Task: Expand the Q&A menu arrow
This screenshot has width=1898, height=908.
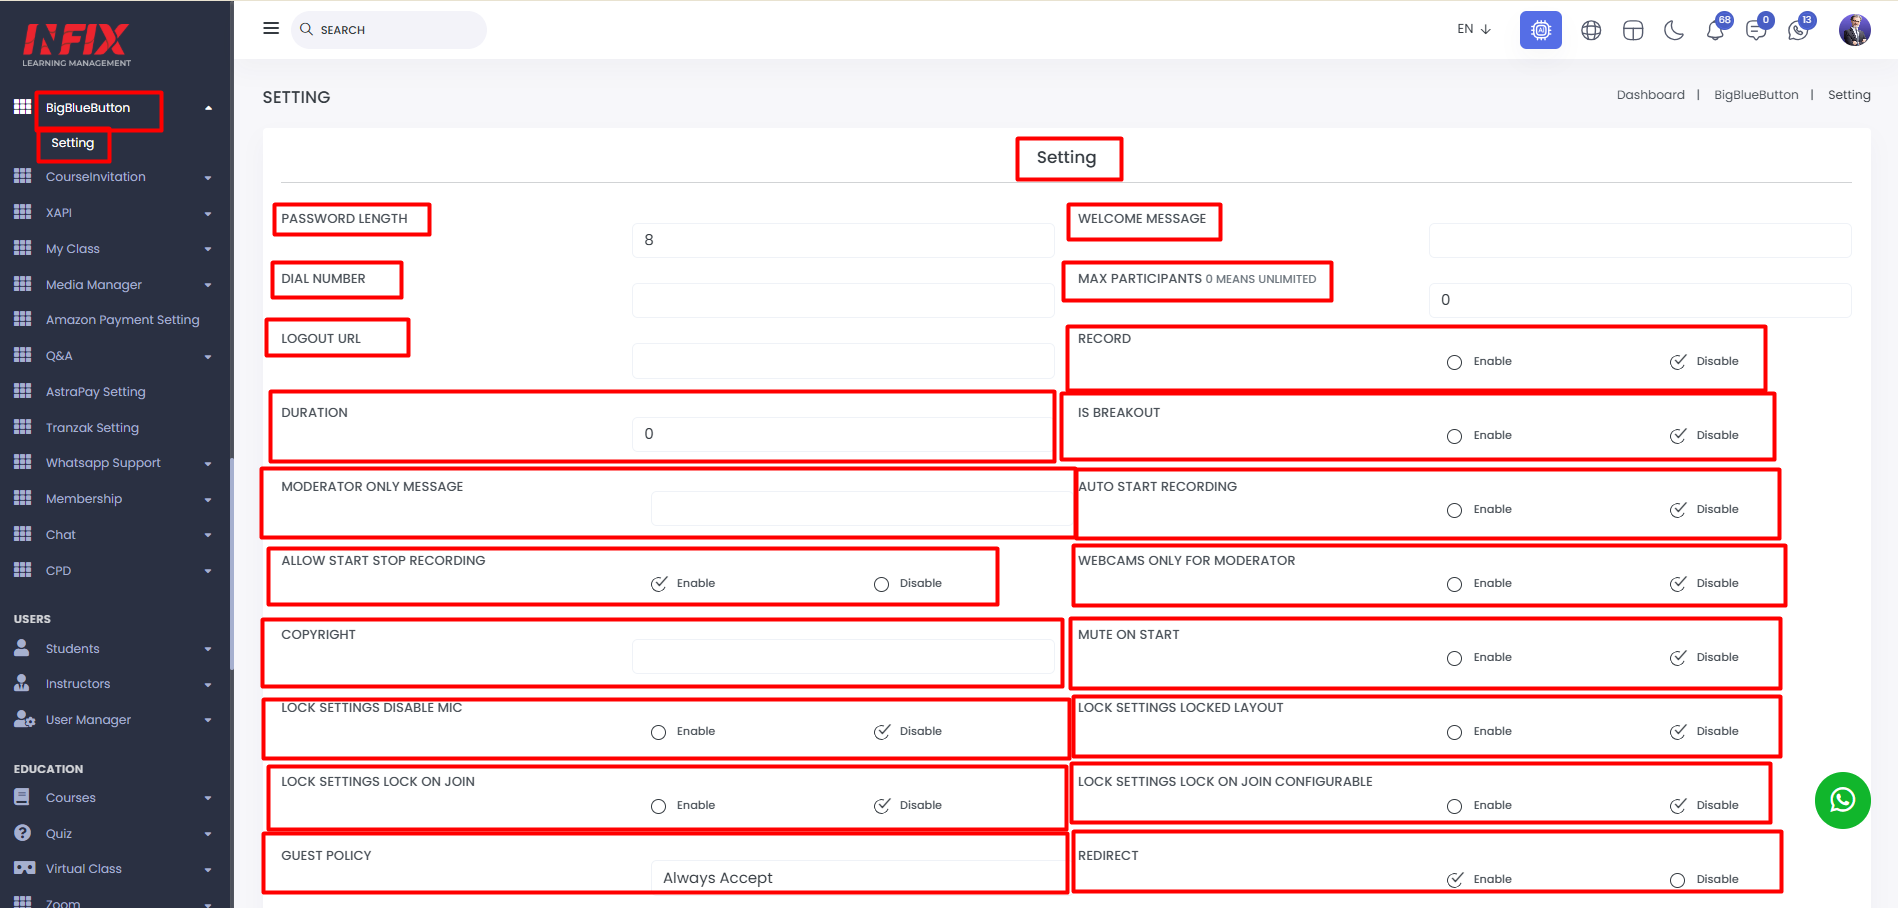Action: (208, 357)
